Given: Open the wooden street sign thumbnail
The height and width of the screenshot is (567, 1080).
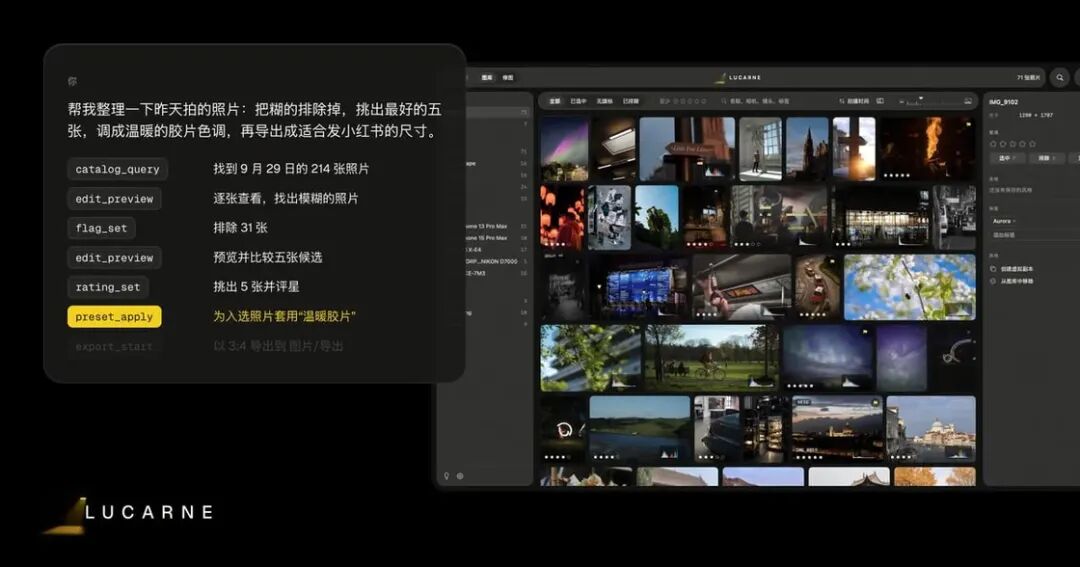Looking at the screenshot, I should click(687, 149).
